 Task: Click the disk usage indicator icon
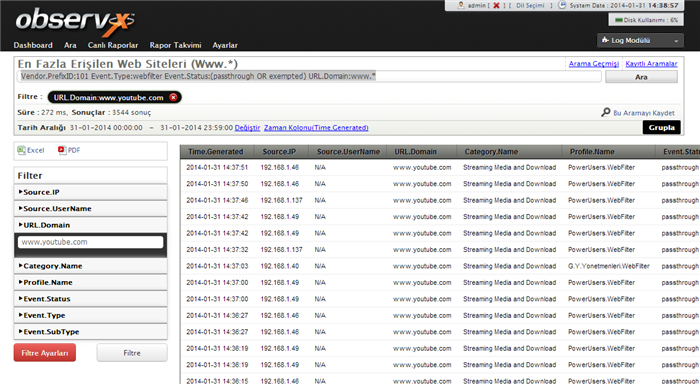click(619, 20)
